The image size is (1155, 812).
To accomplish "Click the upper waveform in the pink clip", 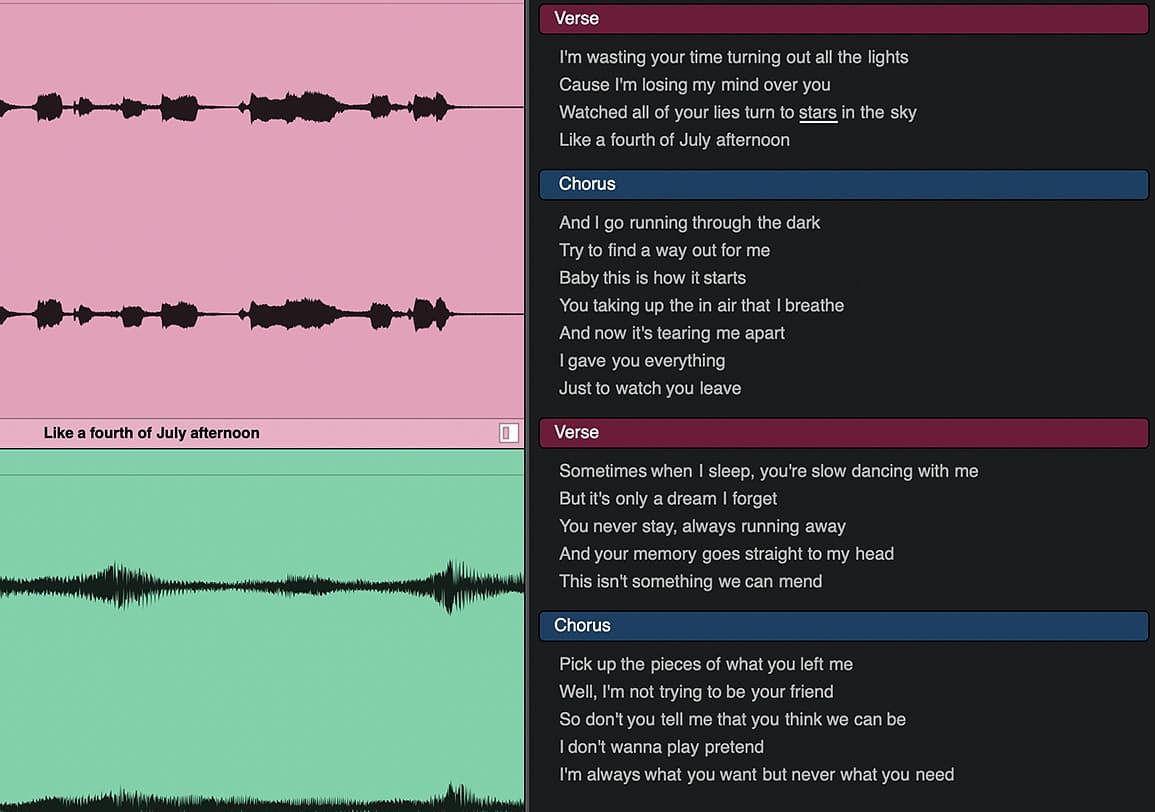I will [x=261, y=107].
